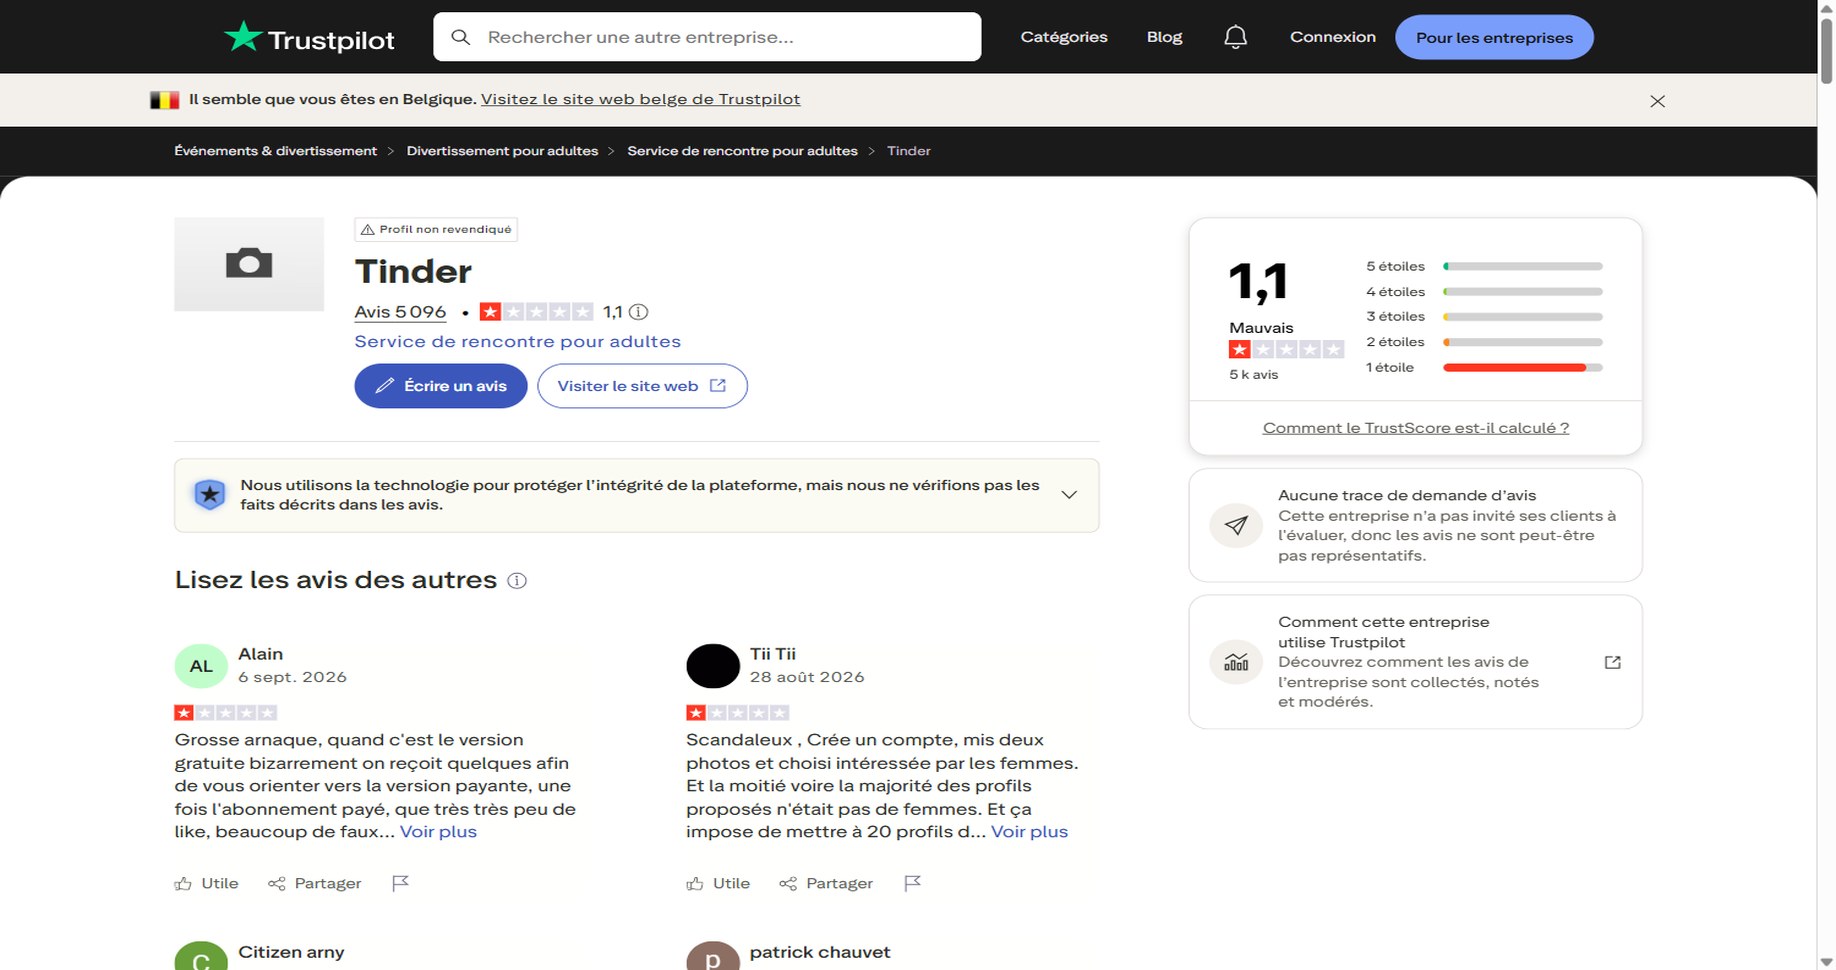The height and width of the screenshot is (970, 1836).
Task: Share Tii Tii's review
Action: (826, 884)
